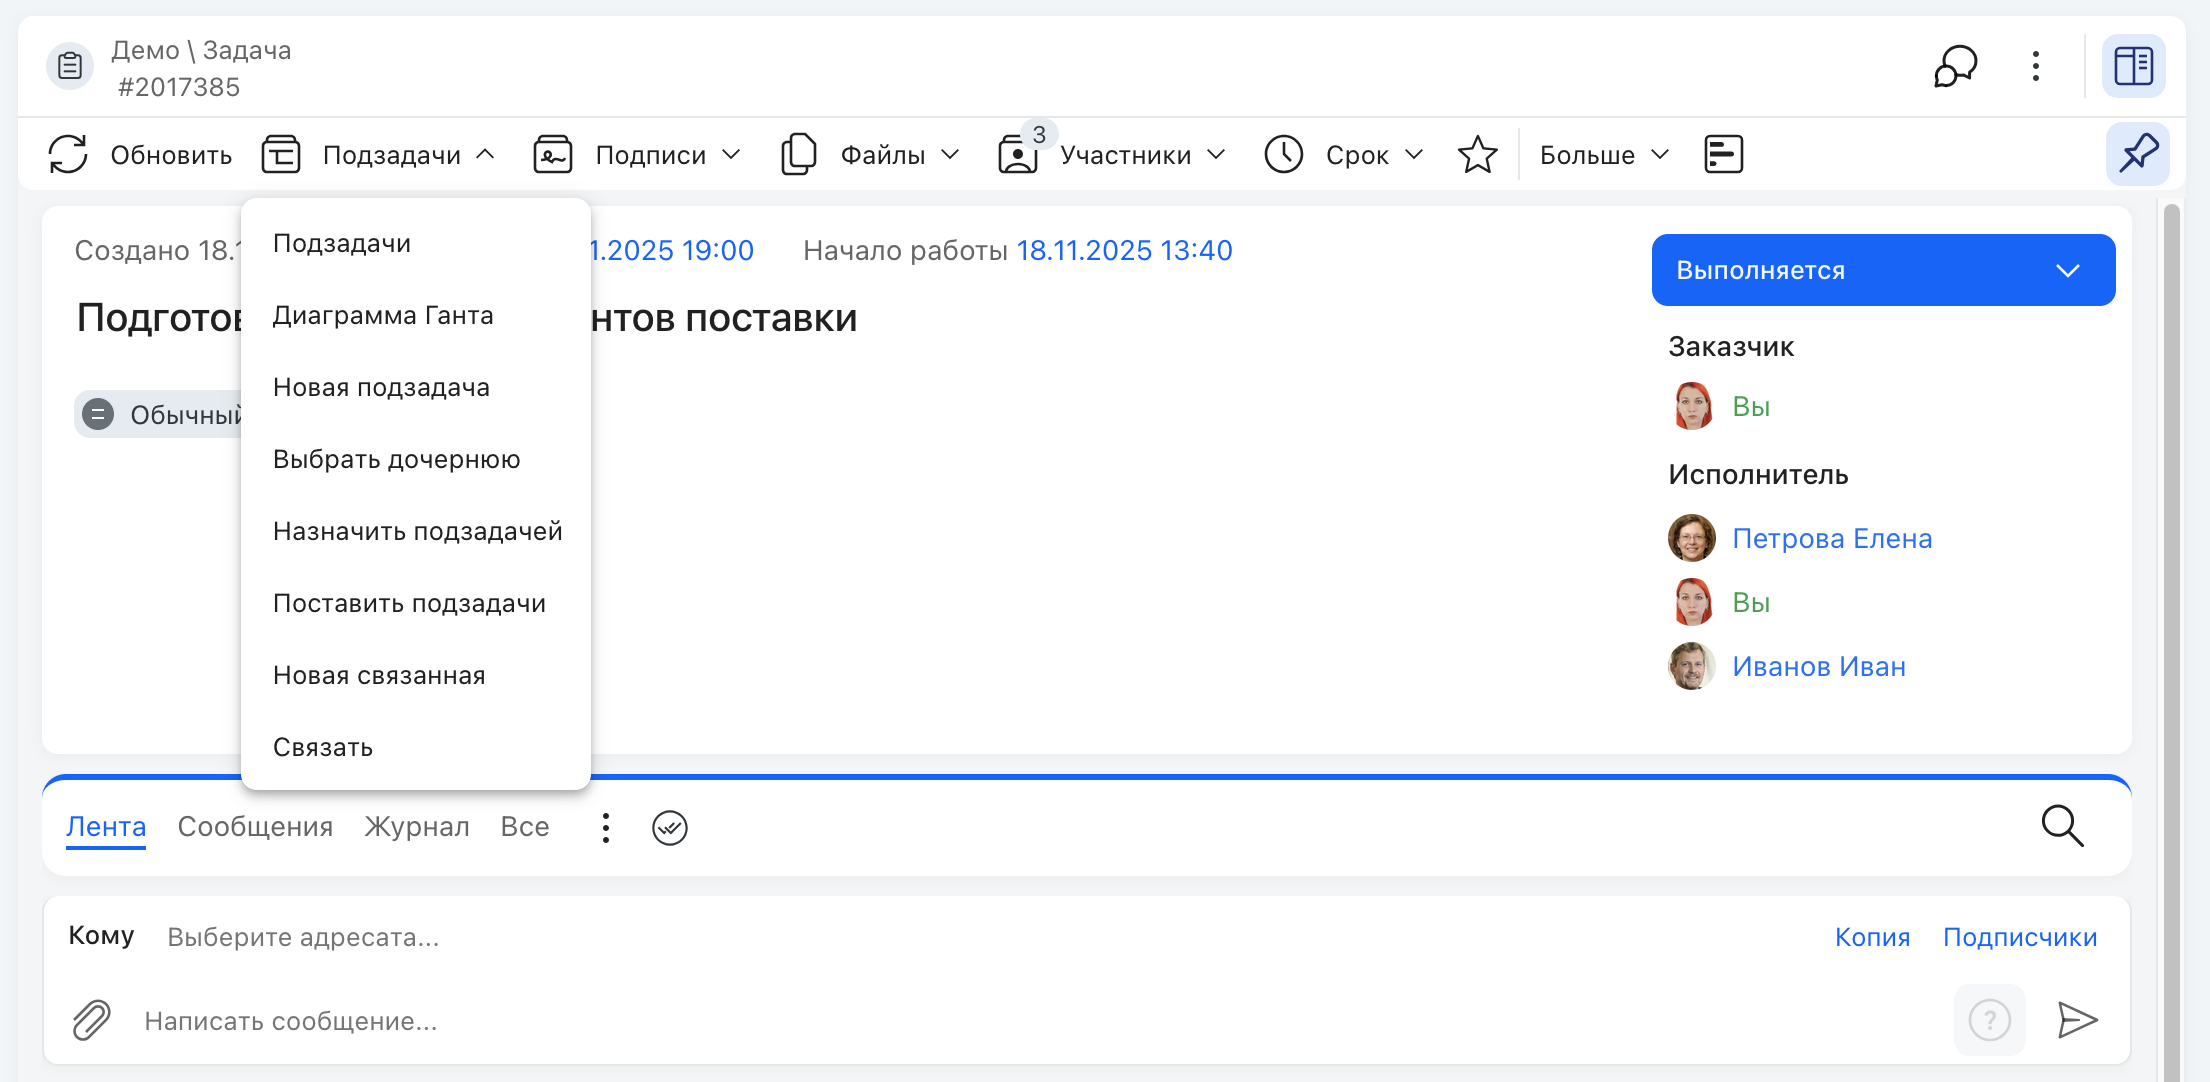Choose Выбрать дочернюю menu item
This screenshot has width=2210, height=1082.
coord(415,459)
